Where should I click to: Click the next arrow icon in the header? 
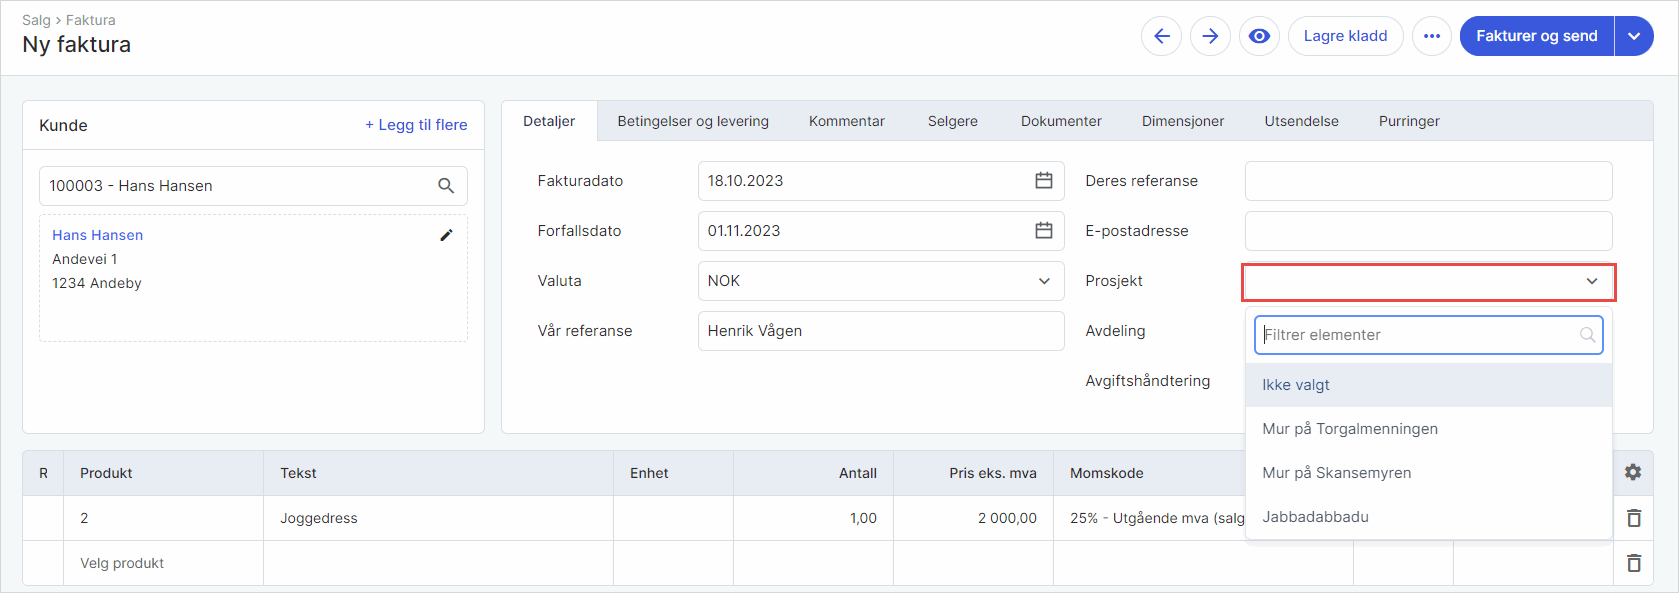pyautogui.click(x=1210, y=36)
